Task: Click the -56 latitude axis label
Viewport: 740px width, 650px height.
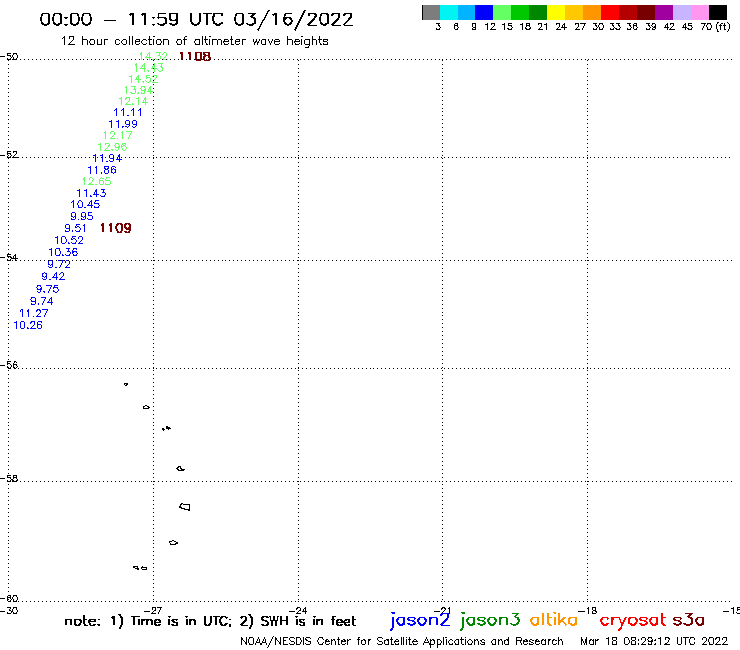Action: coord(9,365)
